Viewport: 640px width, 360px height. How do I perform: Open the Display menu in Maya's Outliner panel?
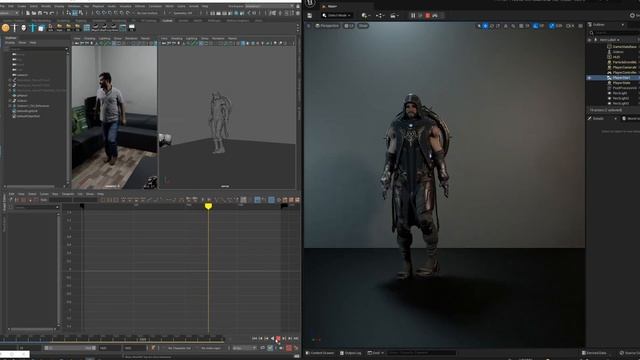click(9, 42)
